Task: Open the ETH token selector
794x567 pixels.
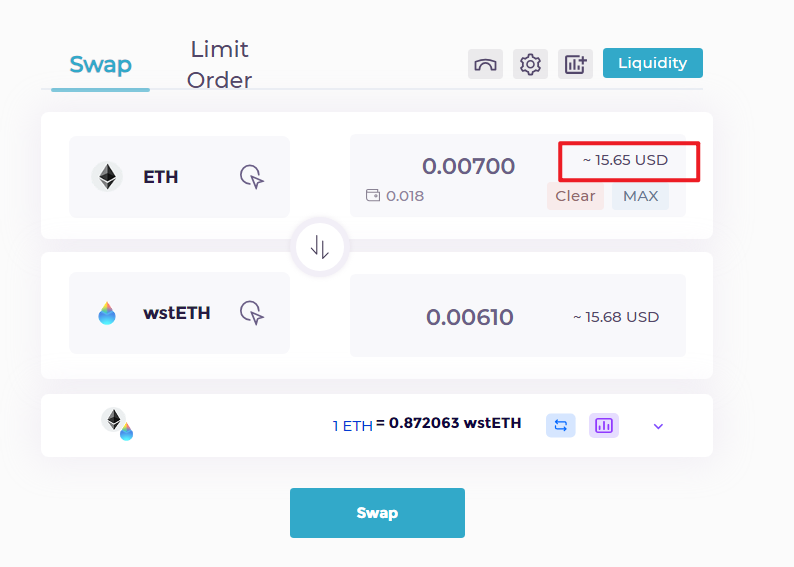Action: click(x=179, y=177)
